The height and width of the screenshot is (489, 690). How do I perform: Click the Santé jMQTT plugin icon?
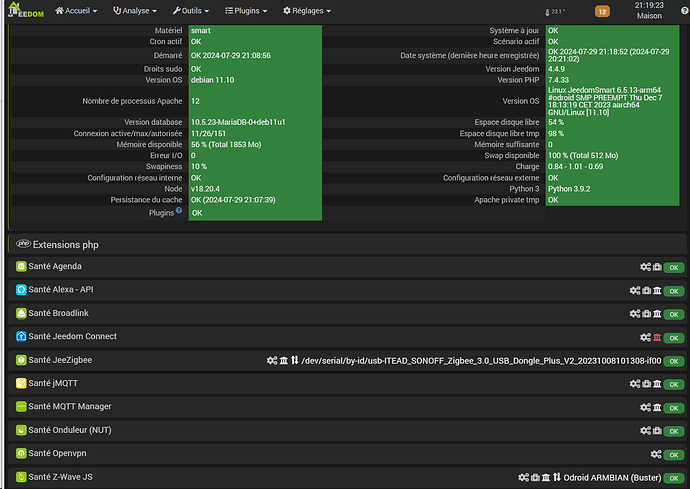pyautogui.click(x=21, y=383)
